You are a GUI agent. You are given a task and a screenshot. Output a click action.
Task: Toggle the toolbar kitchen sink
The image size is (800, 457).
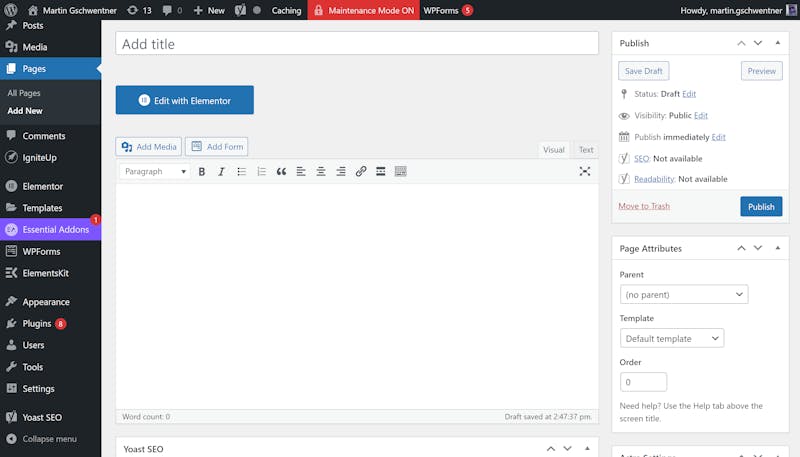tap(401, 171)
